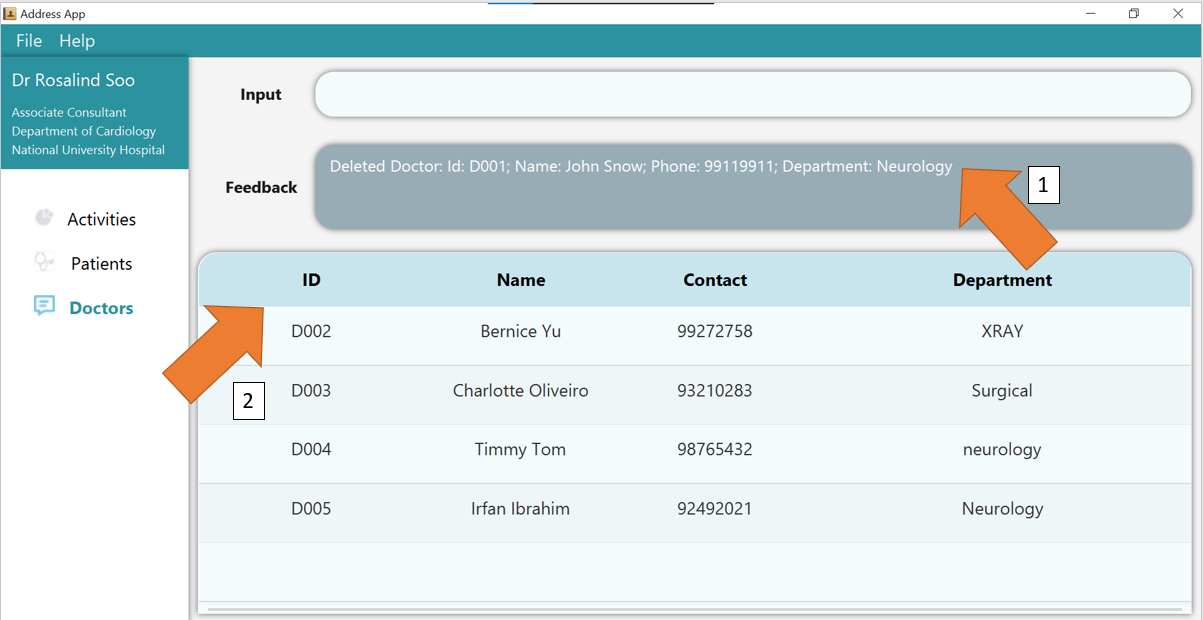Select the Bernice Yu doctor row

[x=520, y=332]
